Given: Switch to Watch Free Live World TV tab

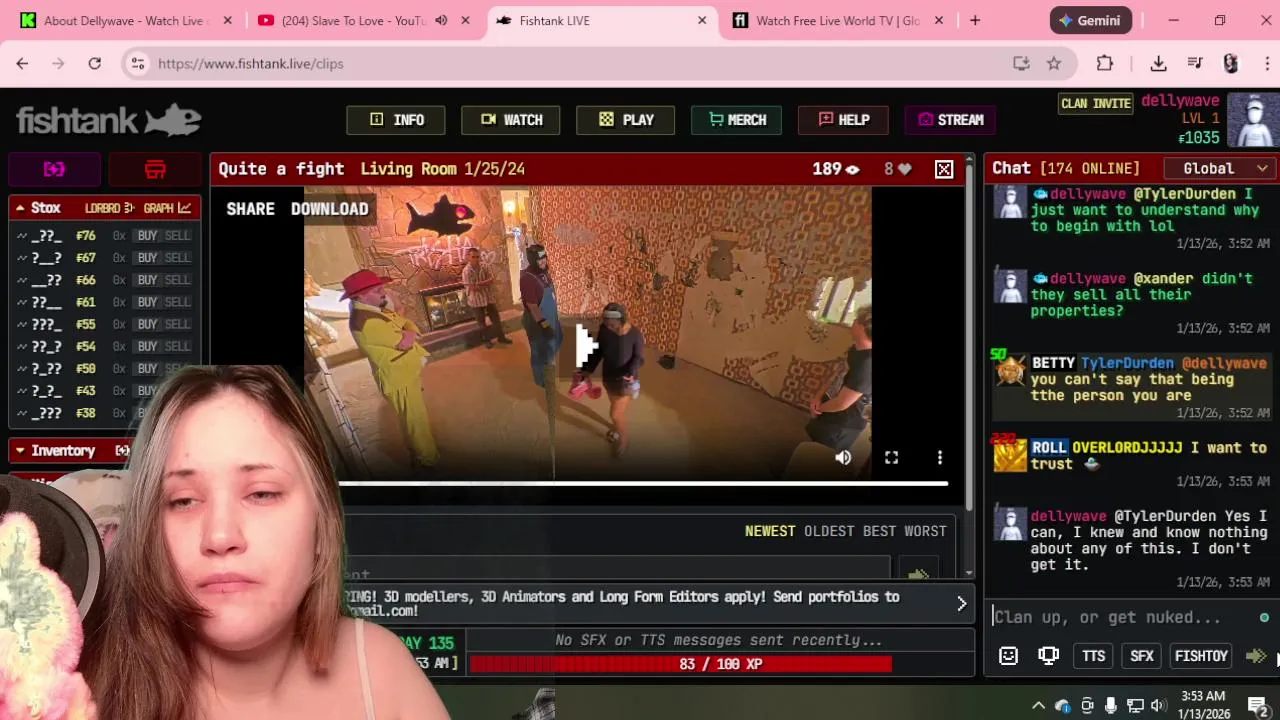Looking at the screenshot, I should click(837, 20).
